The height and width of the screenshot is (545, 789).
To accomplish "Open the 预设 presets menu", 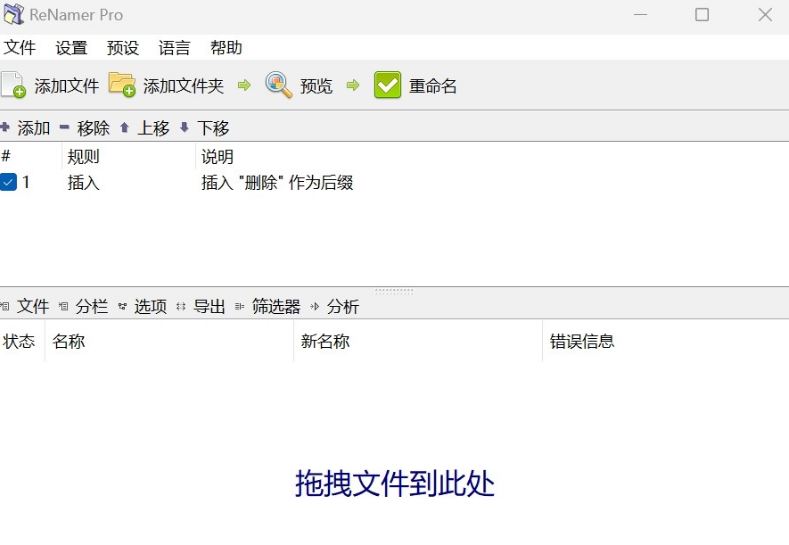I will (x=123, y=48).
